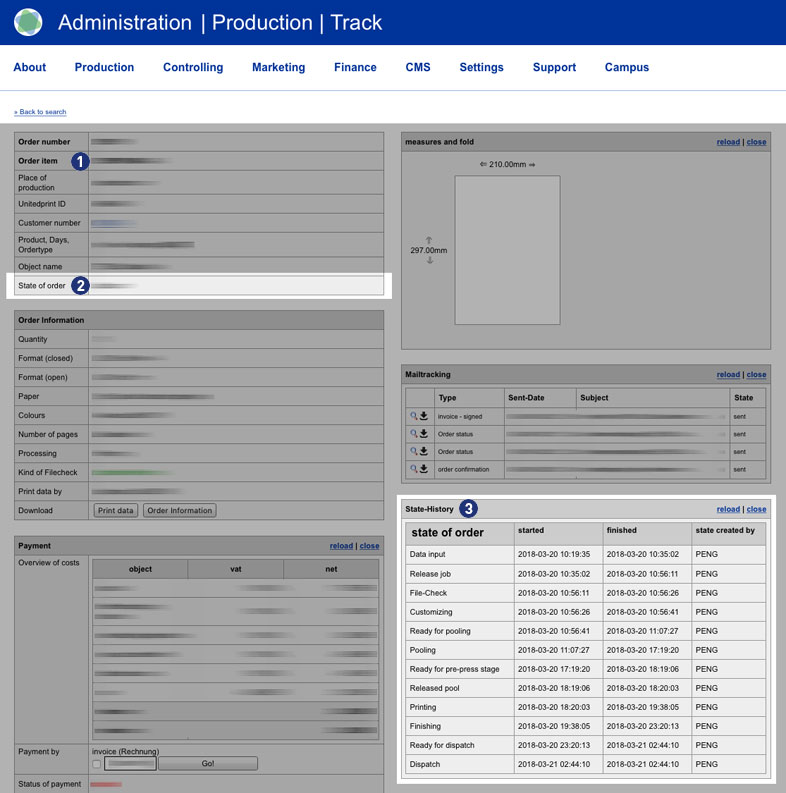Download the order confirmation mail
This screenshot has width=786, height=793.
click(424, 469)
